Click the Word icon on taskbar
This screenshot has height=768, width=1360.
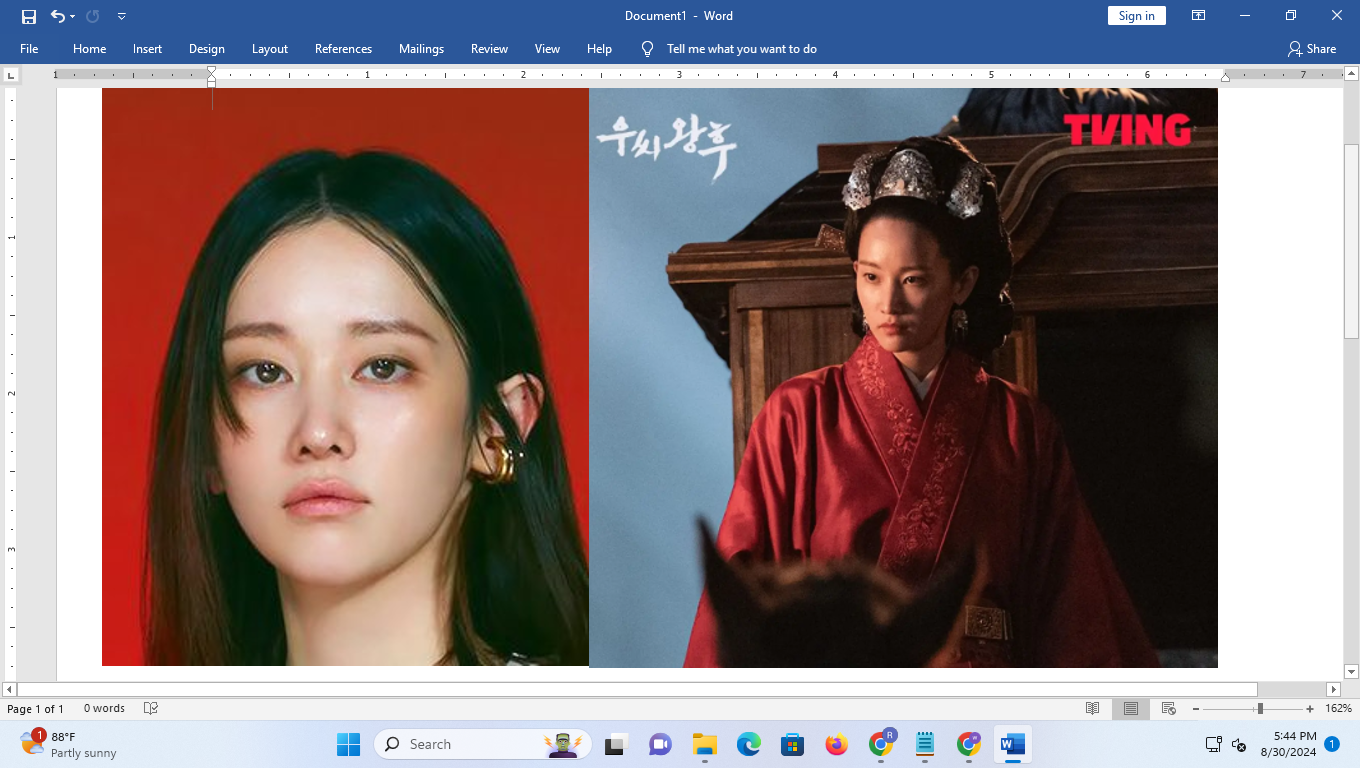[1013, 744]
